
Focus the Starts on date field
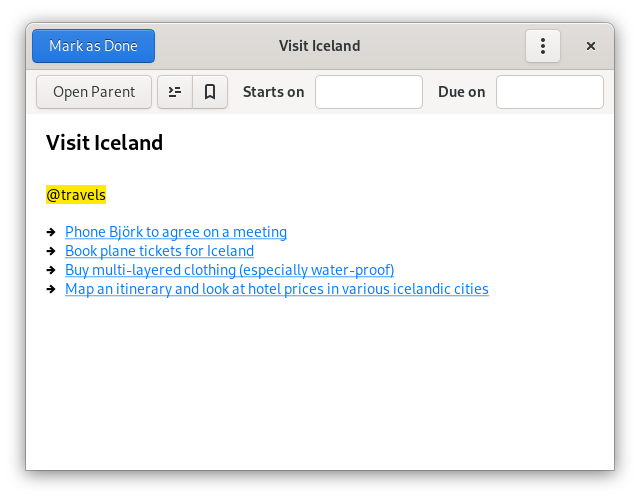coord(369,92)
